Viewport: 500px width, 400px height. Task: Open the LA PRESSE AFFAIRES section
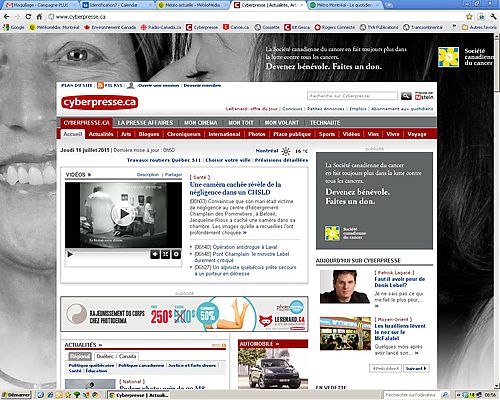click(145, 123)
